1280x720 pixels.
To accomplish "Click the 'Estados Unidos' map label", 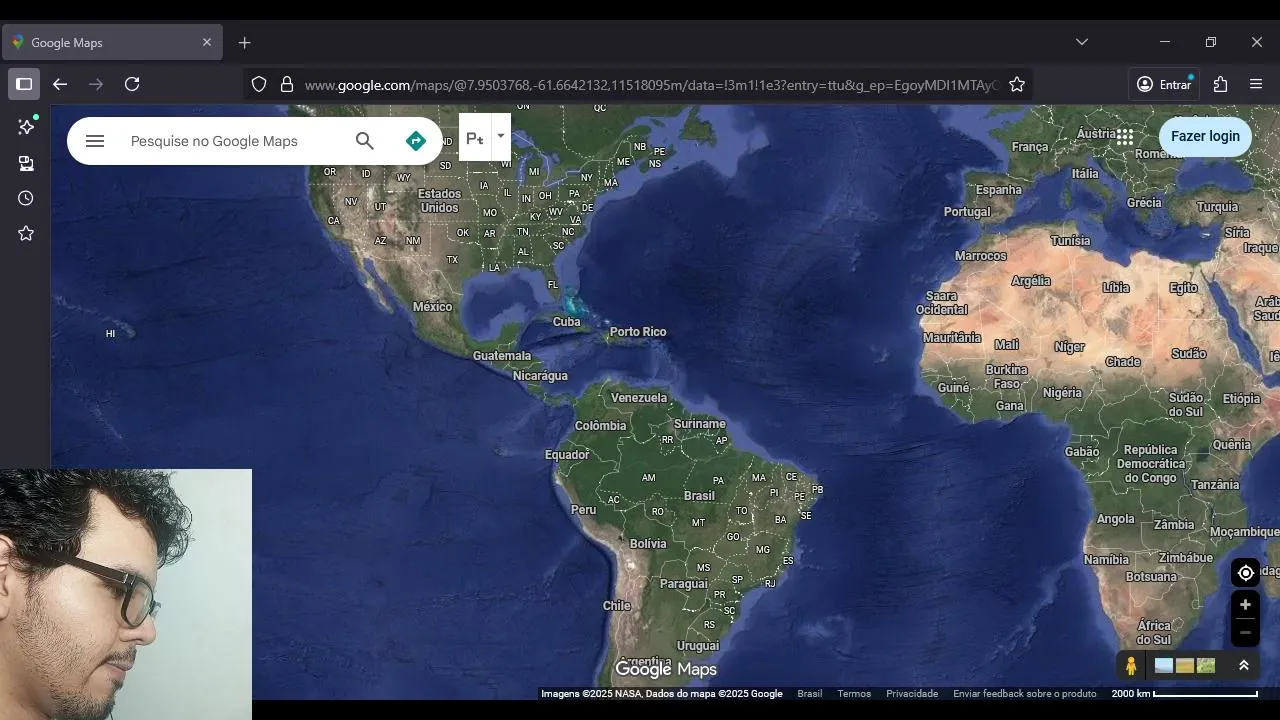I will (439, 201).
